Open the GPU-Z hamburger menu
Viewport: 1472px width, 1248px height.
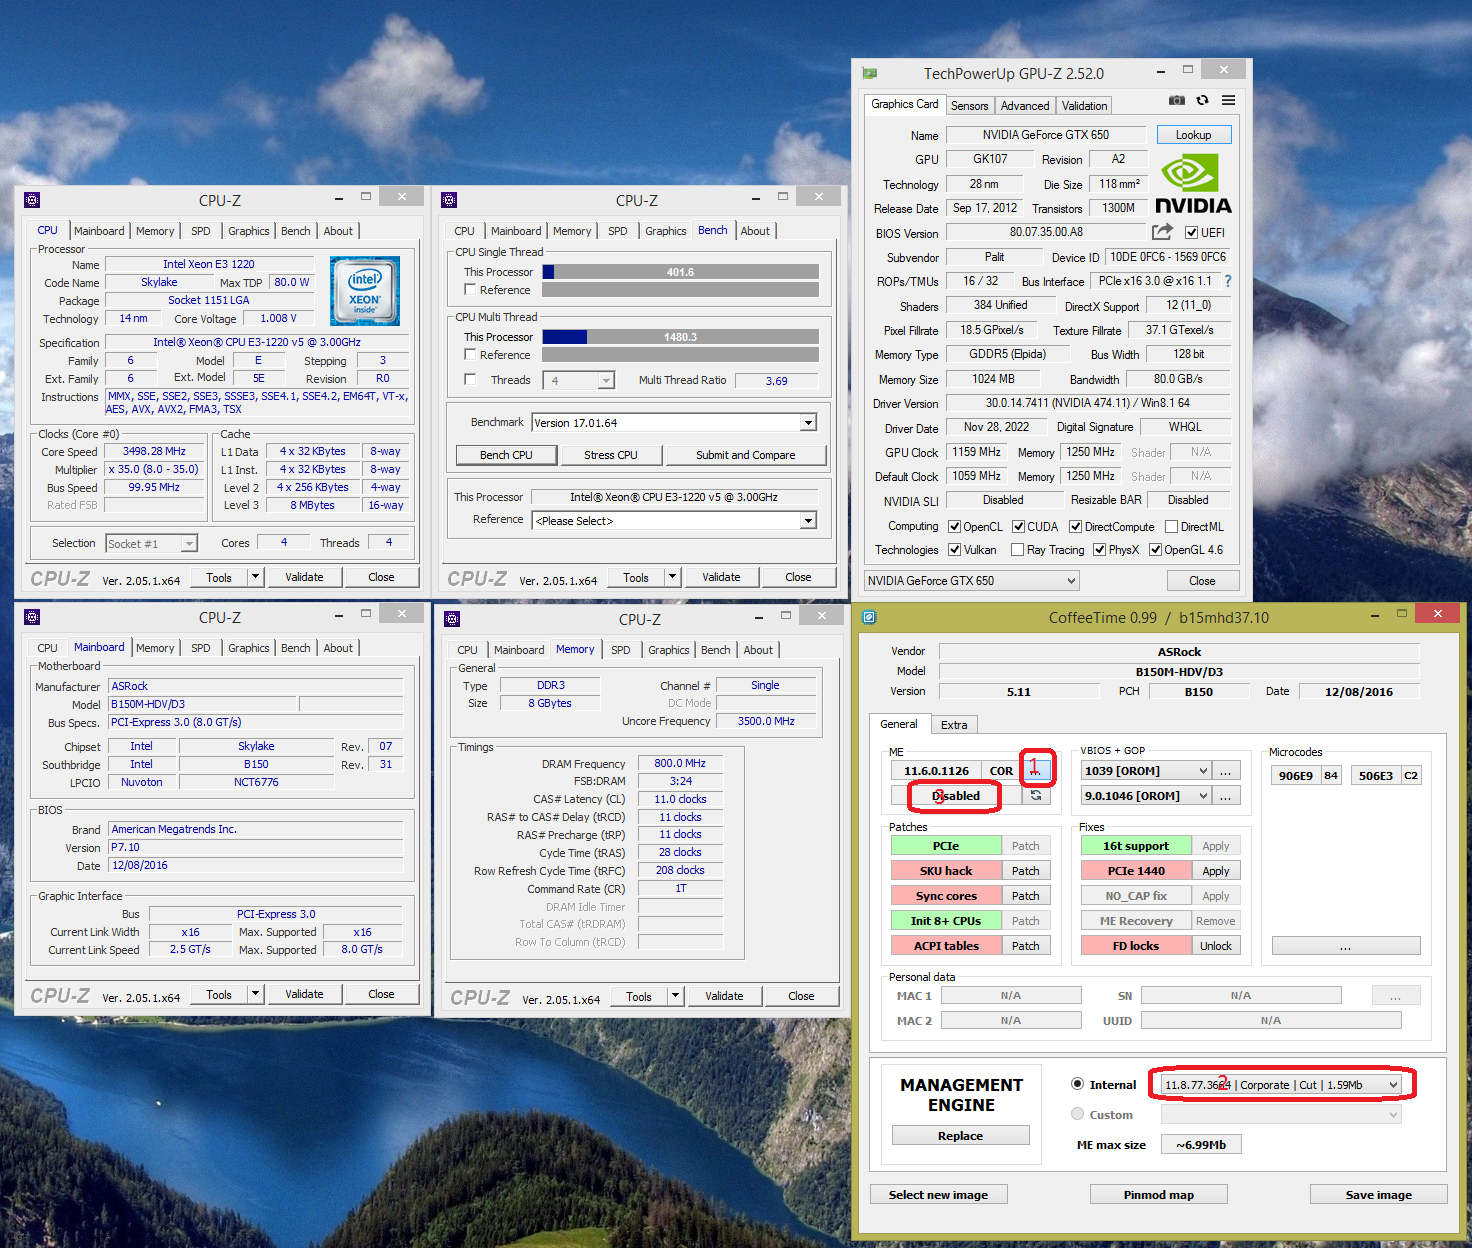1228,100
